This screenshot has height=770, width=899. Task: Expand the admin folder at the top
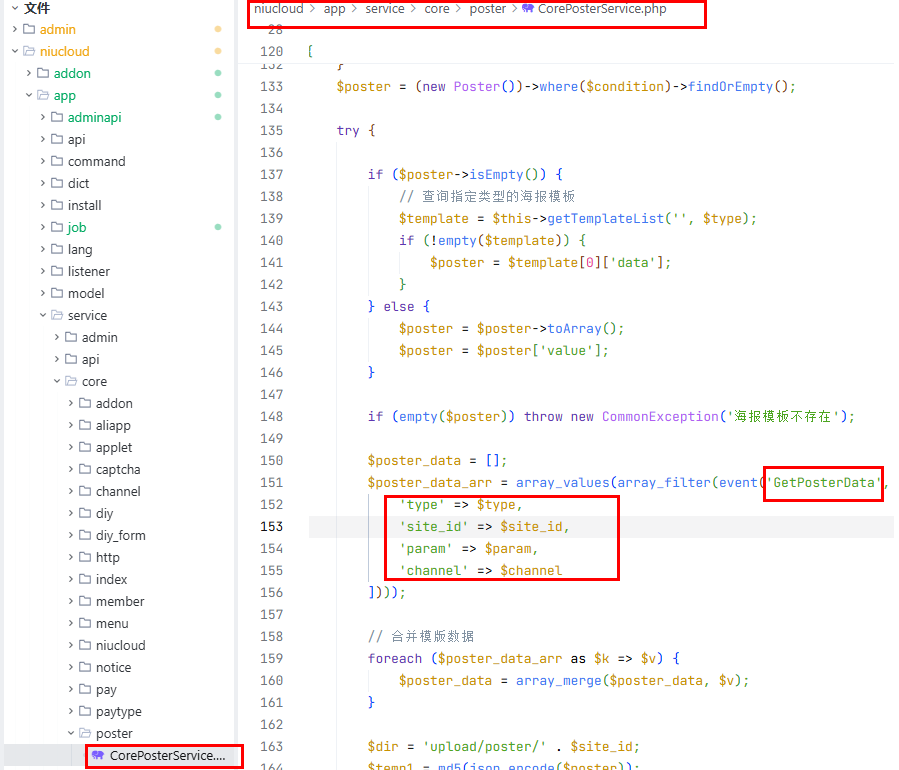tap(14, 29)
